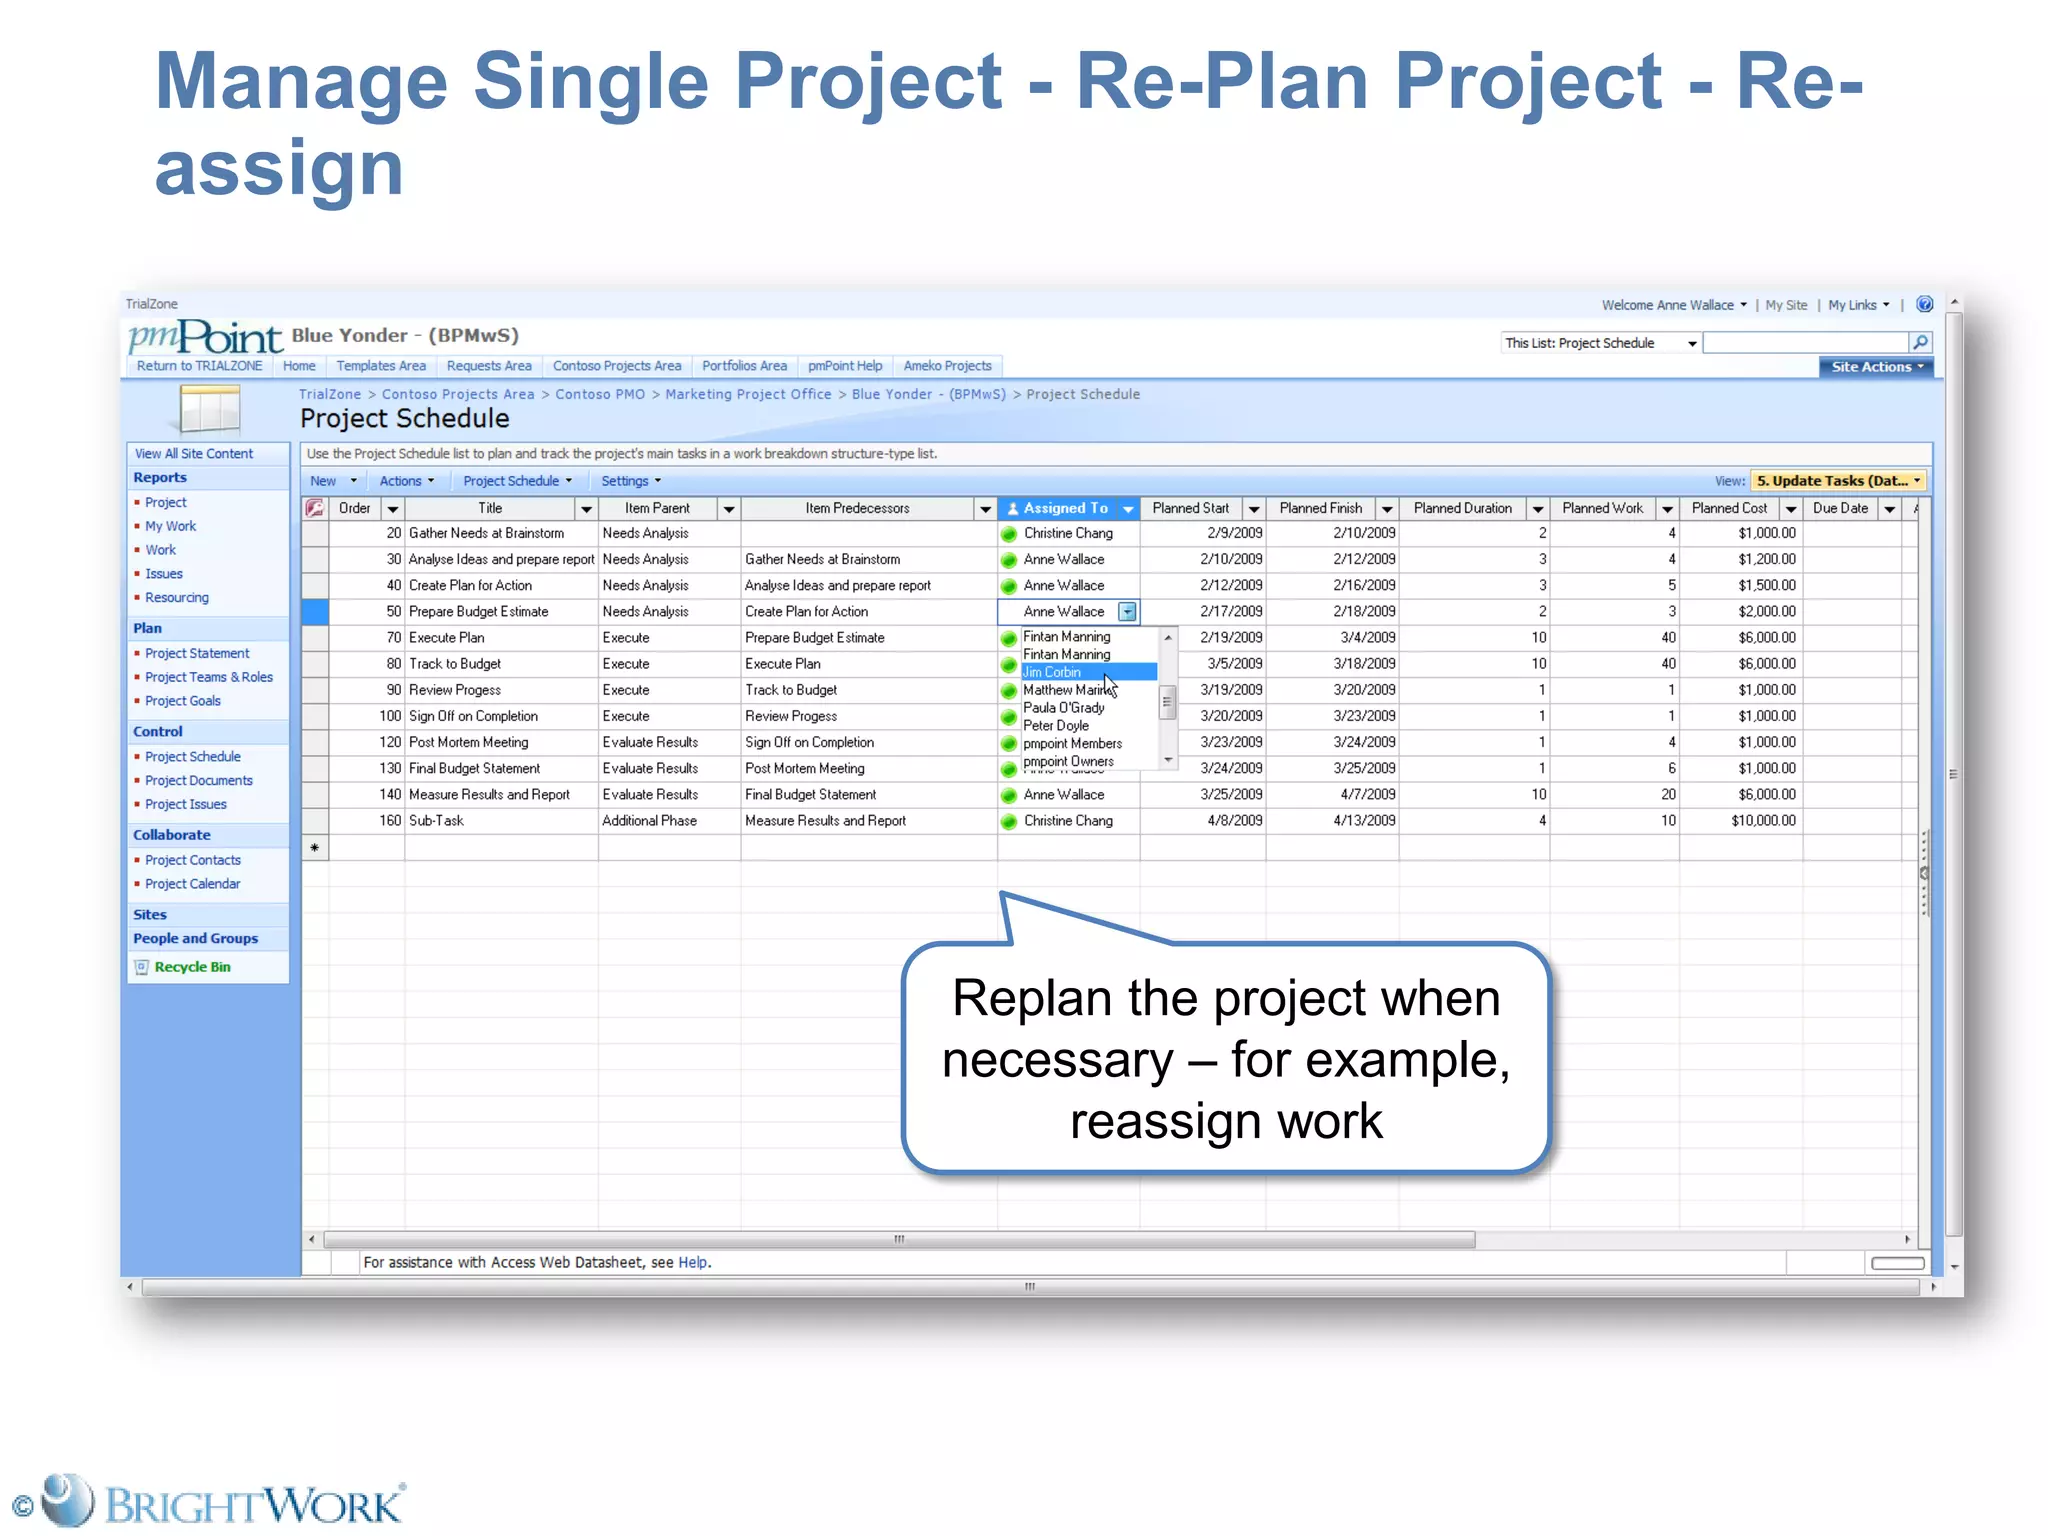Switch to the Contoso Projects Area tab
Screen dimensions: 2048x1536
[617, 366]
